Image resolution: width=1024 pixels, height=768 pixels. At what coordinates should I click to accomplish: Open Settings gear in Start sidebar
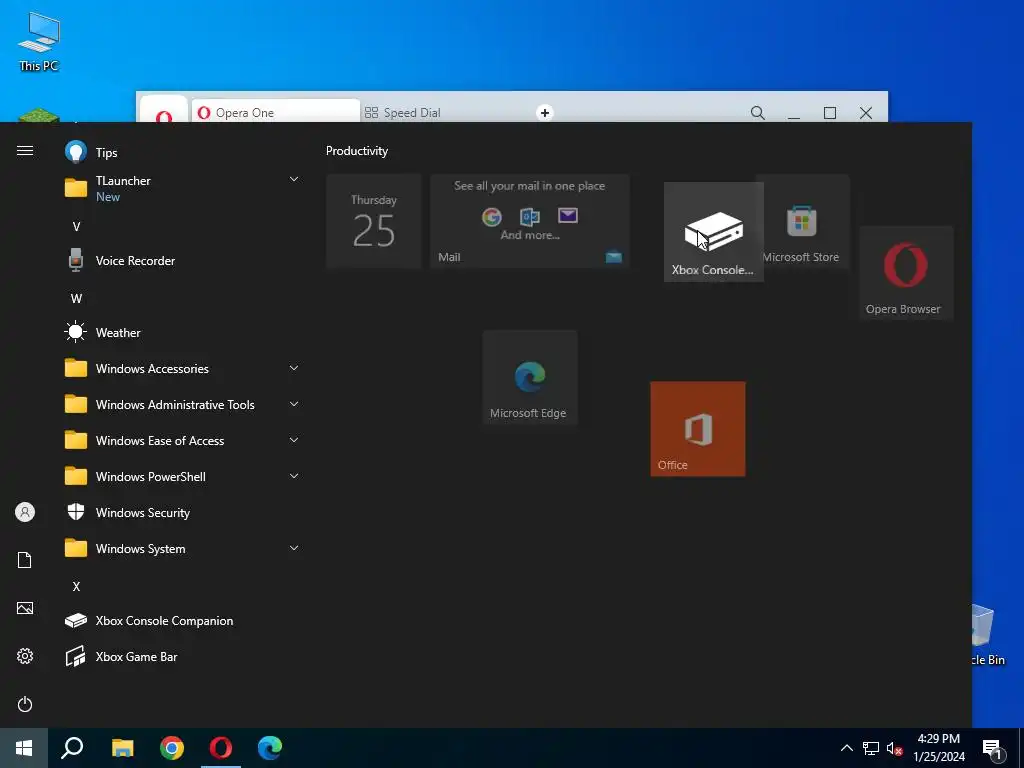point(25,656)
